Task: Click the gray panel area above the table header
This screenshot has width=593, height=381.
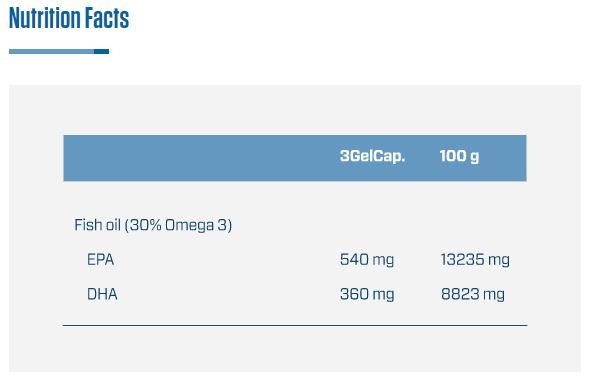Action: (x=295, y=110)
